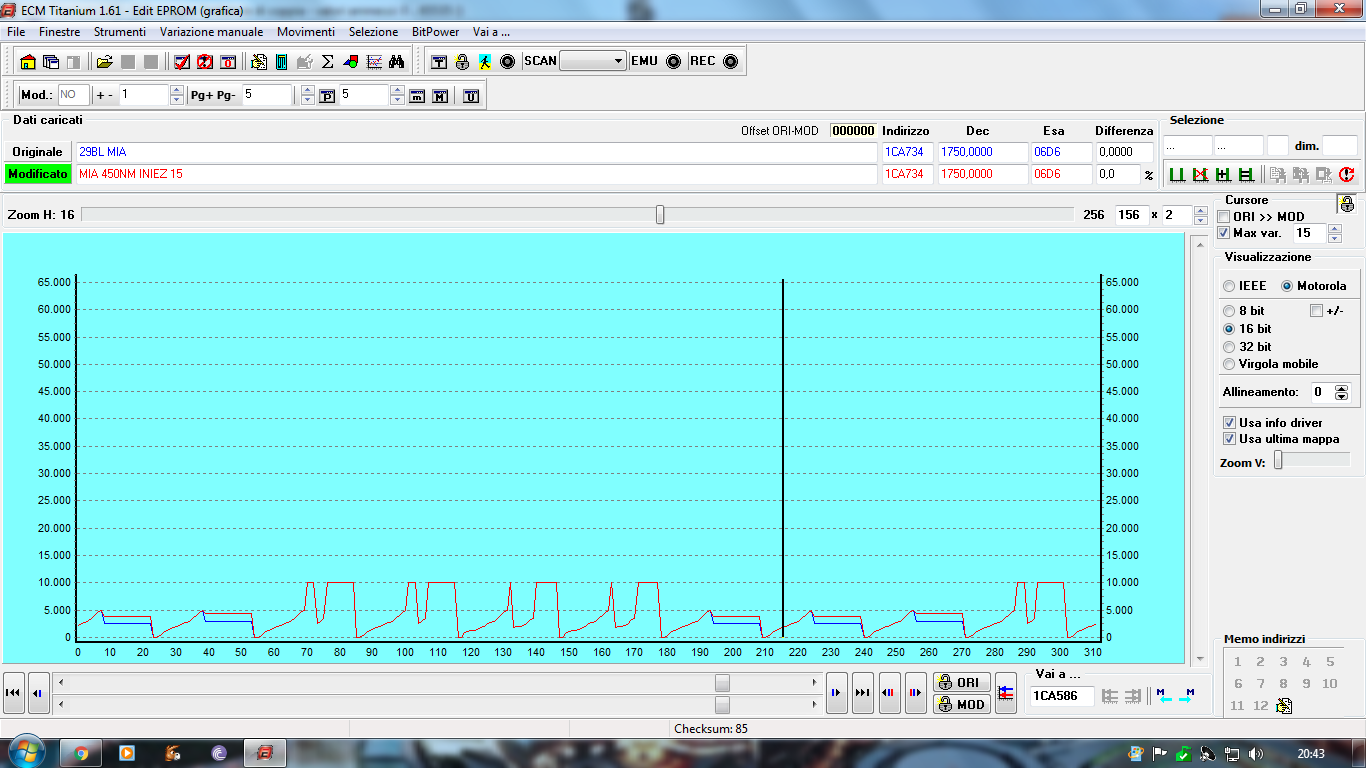The width and height of the screenshot is (1366, 768).
Task: Click the Vai a address input field
Action: (1062, 696)
